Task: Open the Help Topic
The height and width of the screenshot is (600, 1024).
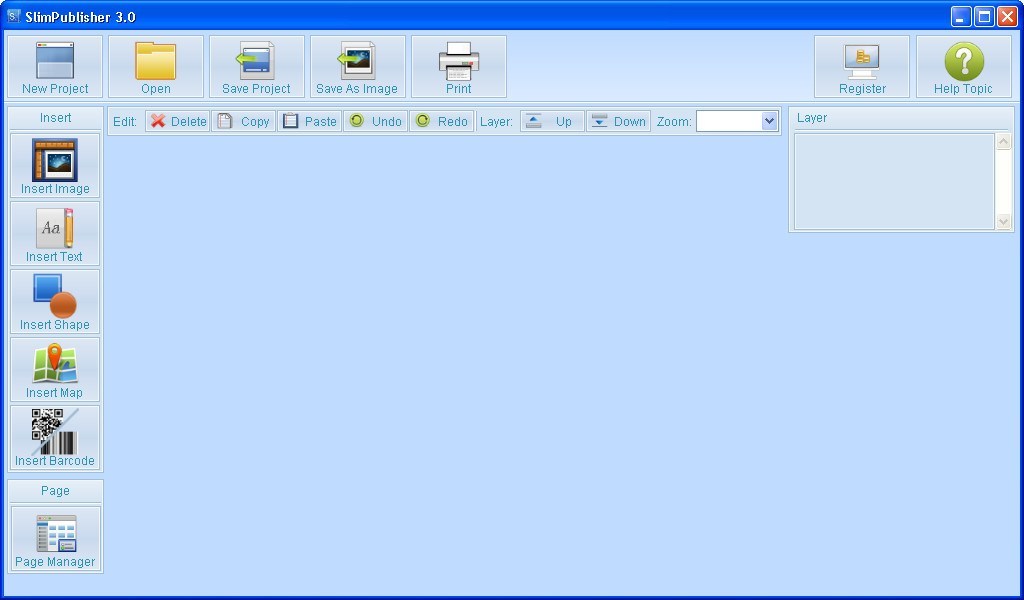Action: pyautogui.click(x=964, y=67)
